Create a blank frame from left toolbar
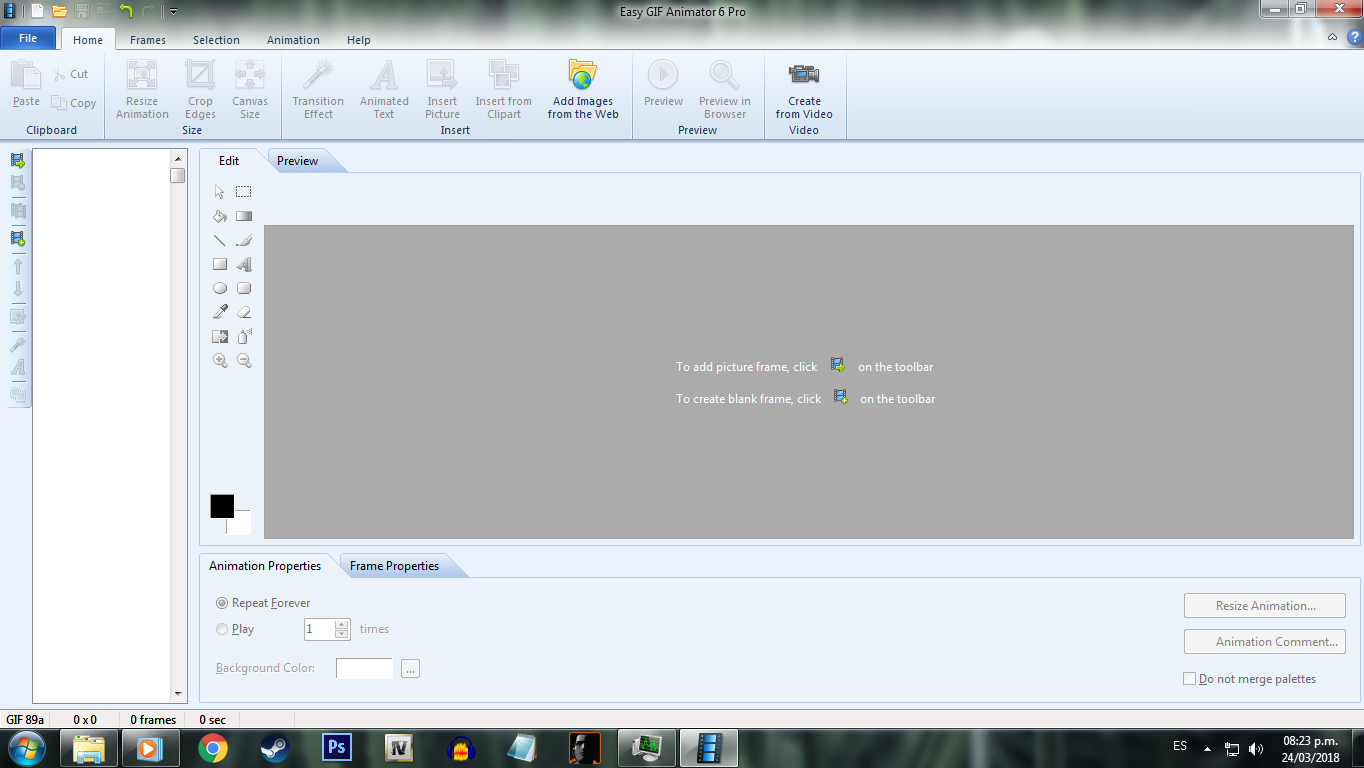Viewport: 1364px width, 768px height. tap(17, 238)
